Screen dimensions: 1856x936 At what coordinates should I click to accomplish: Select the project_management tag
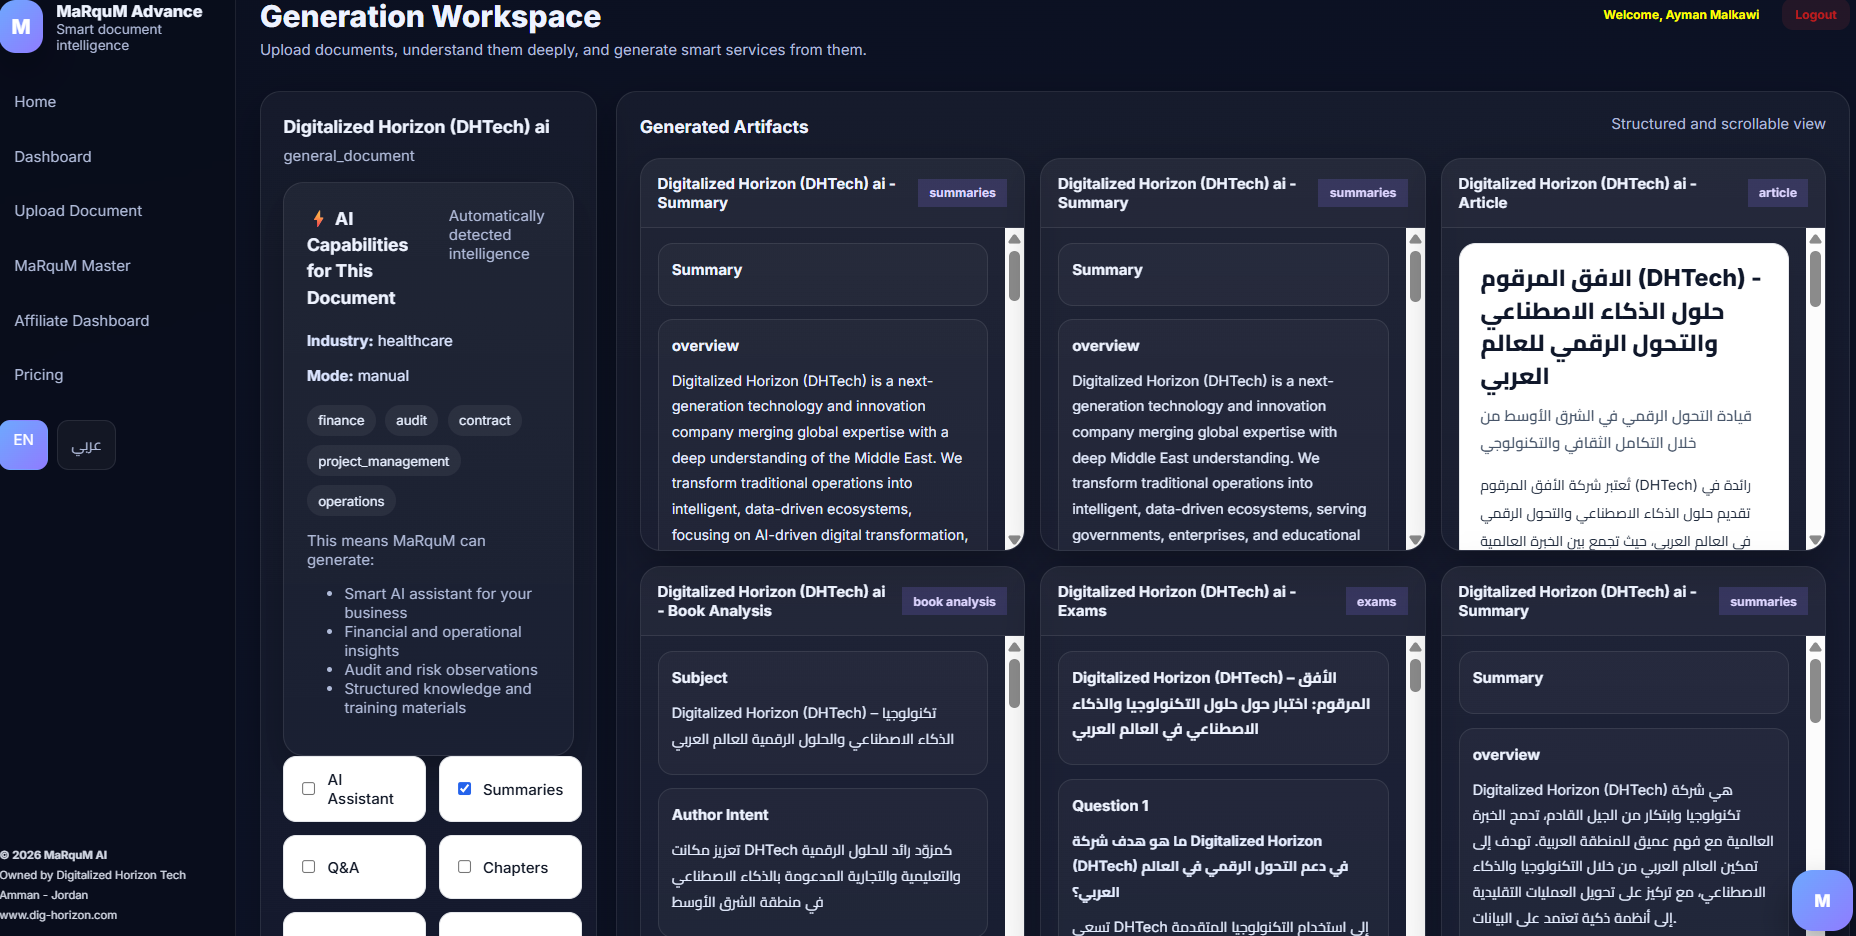(x=383, y=461)
